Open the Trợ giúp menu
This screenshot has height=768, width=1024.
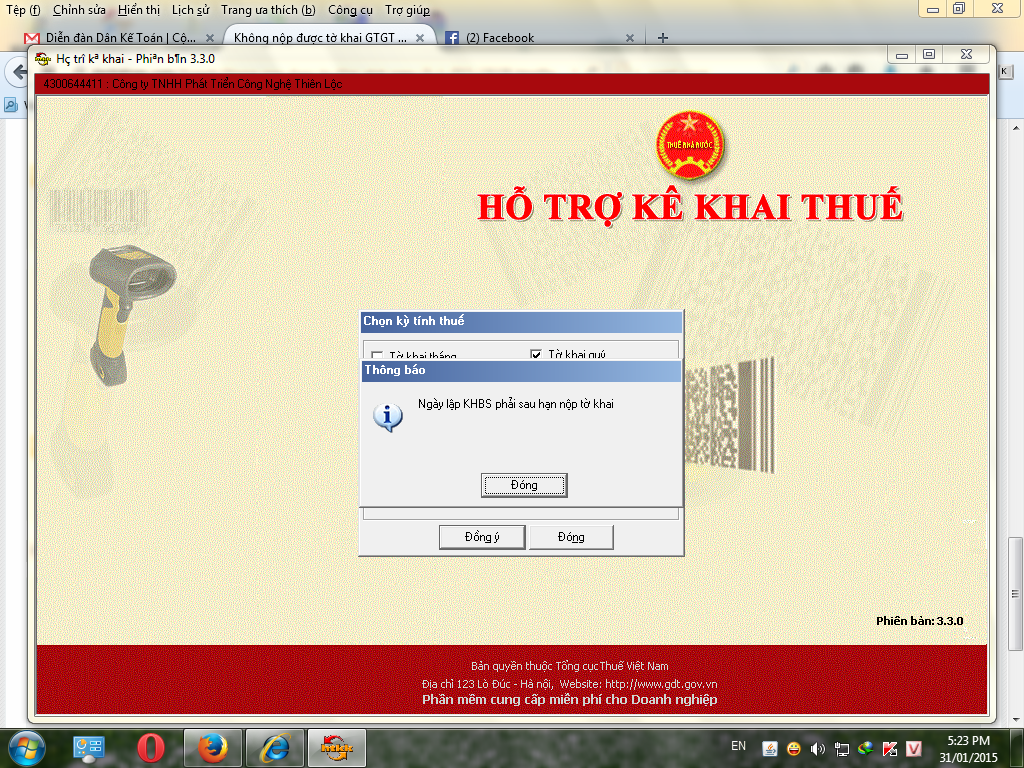click(407, 10)
